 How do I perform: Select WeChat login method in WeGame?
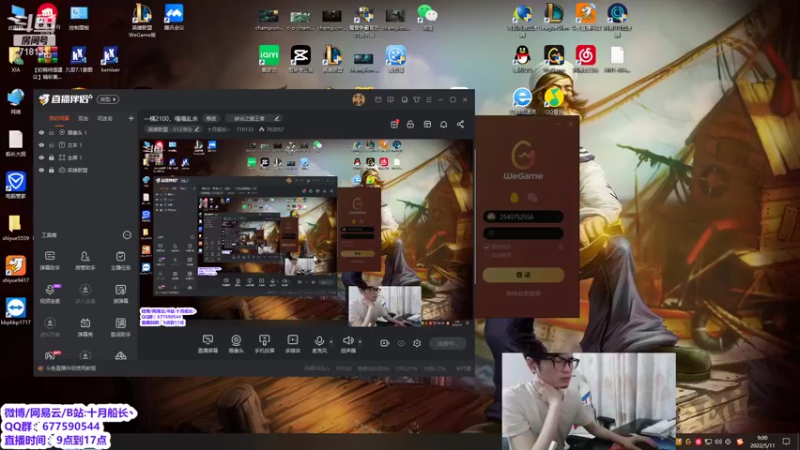[532, 197]
